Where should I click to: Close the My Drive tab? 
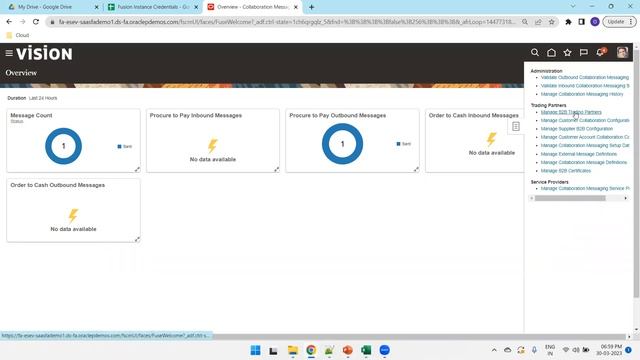coord(97,7)
